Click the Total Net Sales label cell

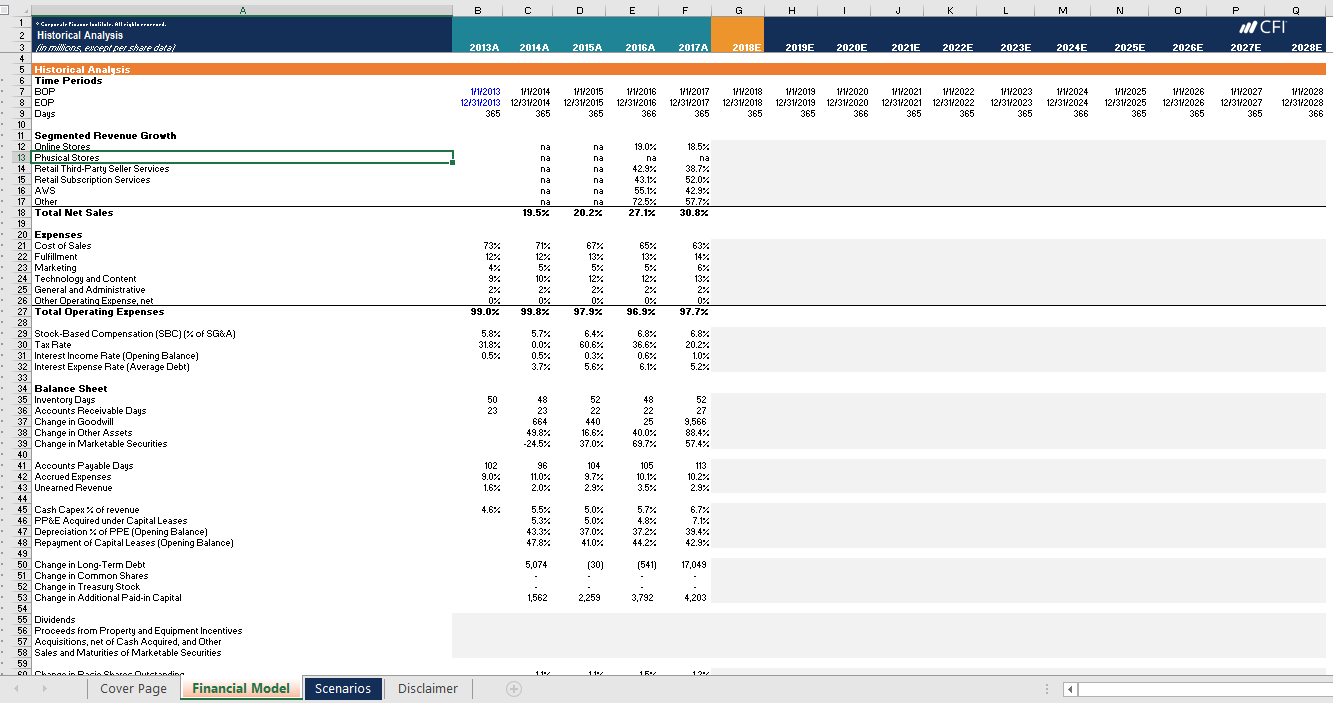click(73, 212)
